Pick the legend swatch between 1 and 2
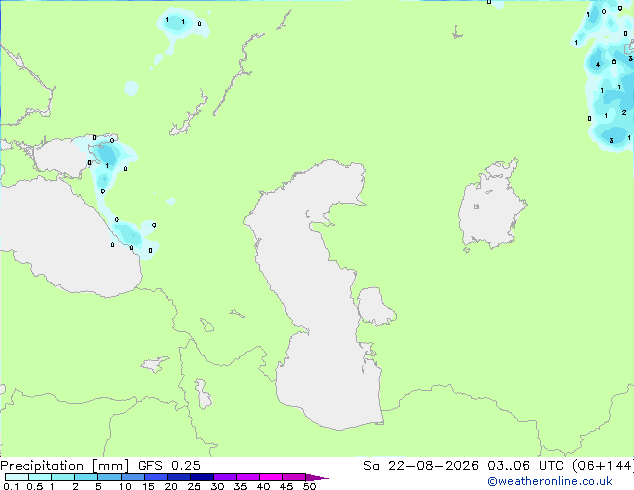The width and height of the screenshot is (634, 490). coord(63,477)
